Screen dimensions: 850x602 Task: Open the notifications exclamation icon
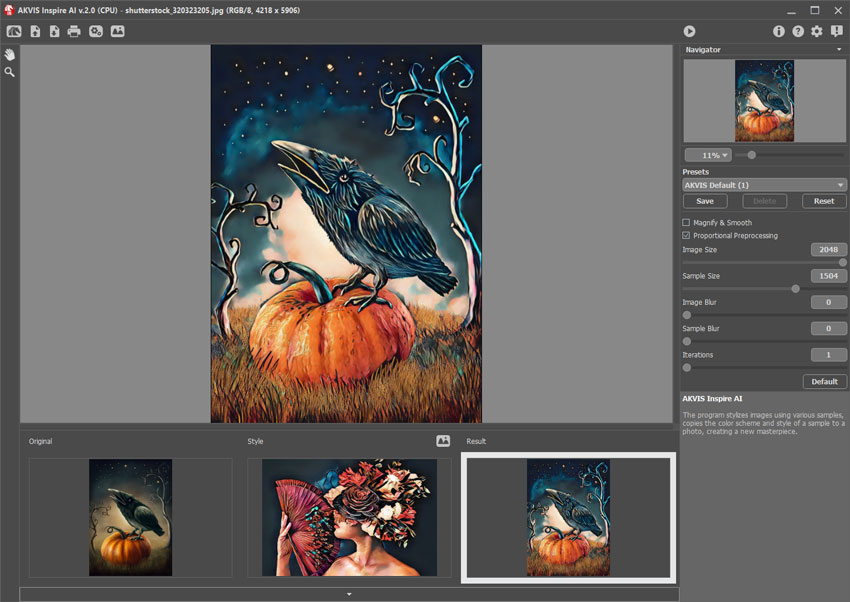pyautogui.click(x=837, y=31)
